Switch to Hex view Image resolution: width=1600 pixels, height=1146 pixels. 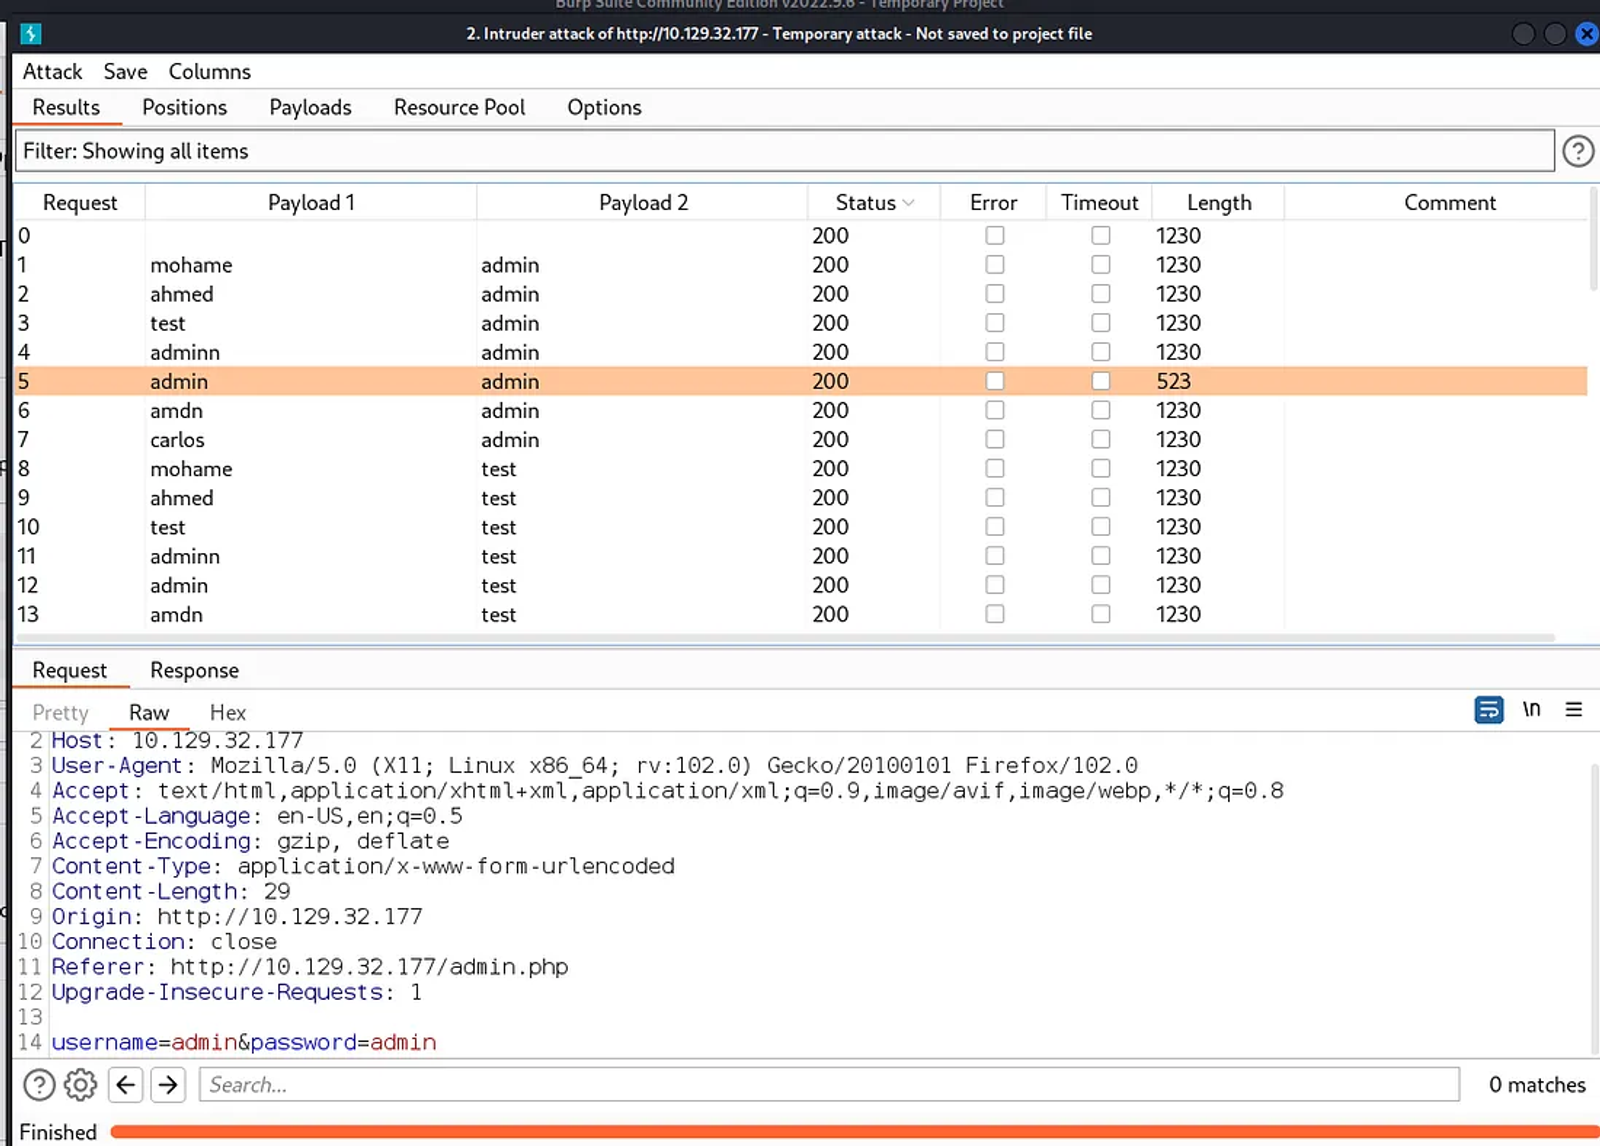(227, 713)
